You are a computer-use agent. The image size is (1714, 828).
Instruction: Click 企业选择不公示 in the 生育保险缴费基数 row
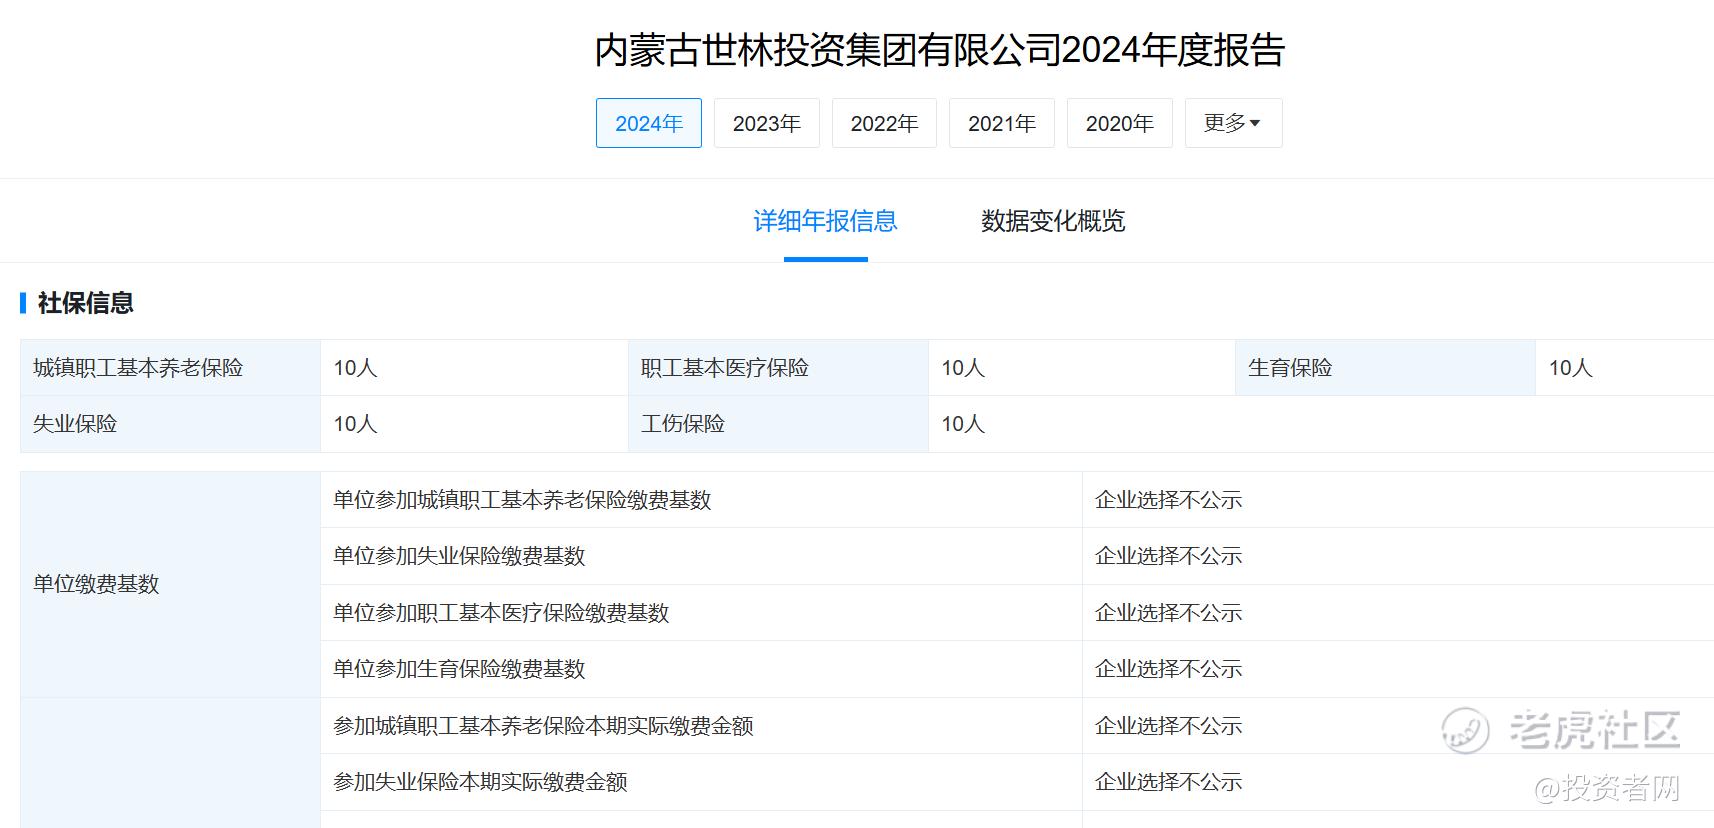click(x=1168, y=669)
